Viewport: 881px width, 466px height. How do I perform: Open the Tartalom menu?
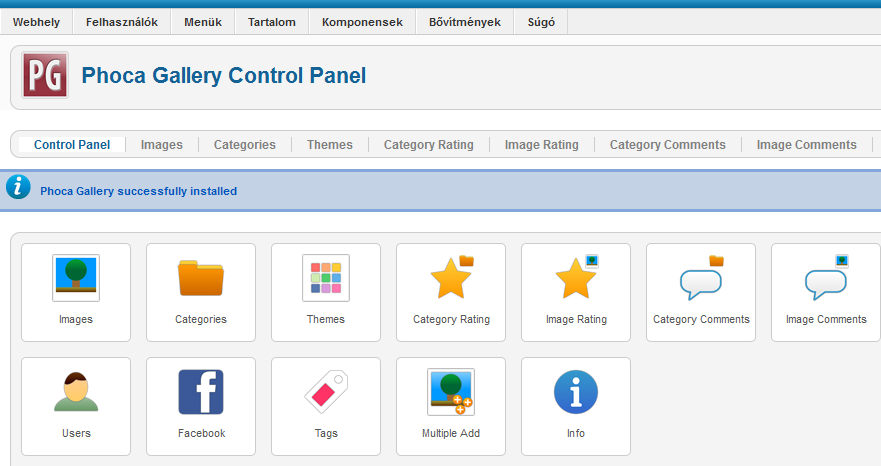(272, 22)
